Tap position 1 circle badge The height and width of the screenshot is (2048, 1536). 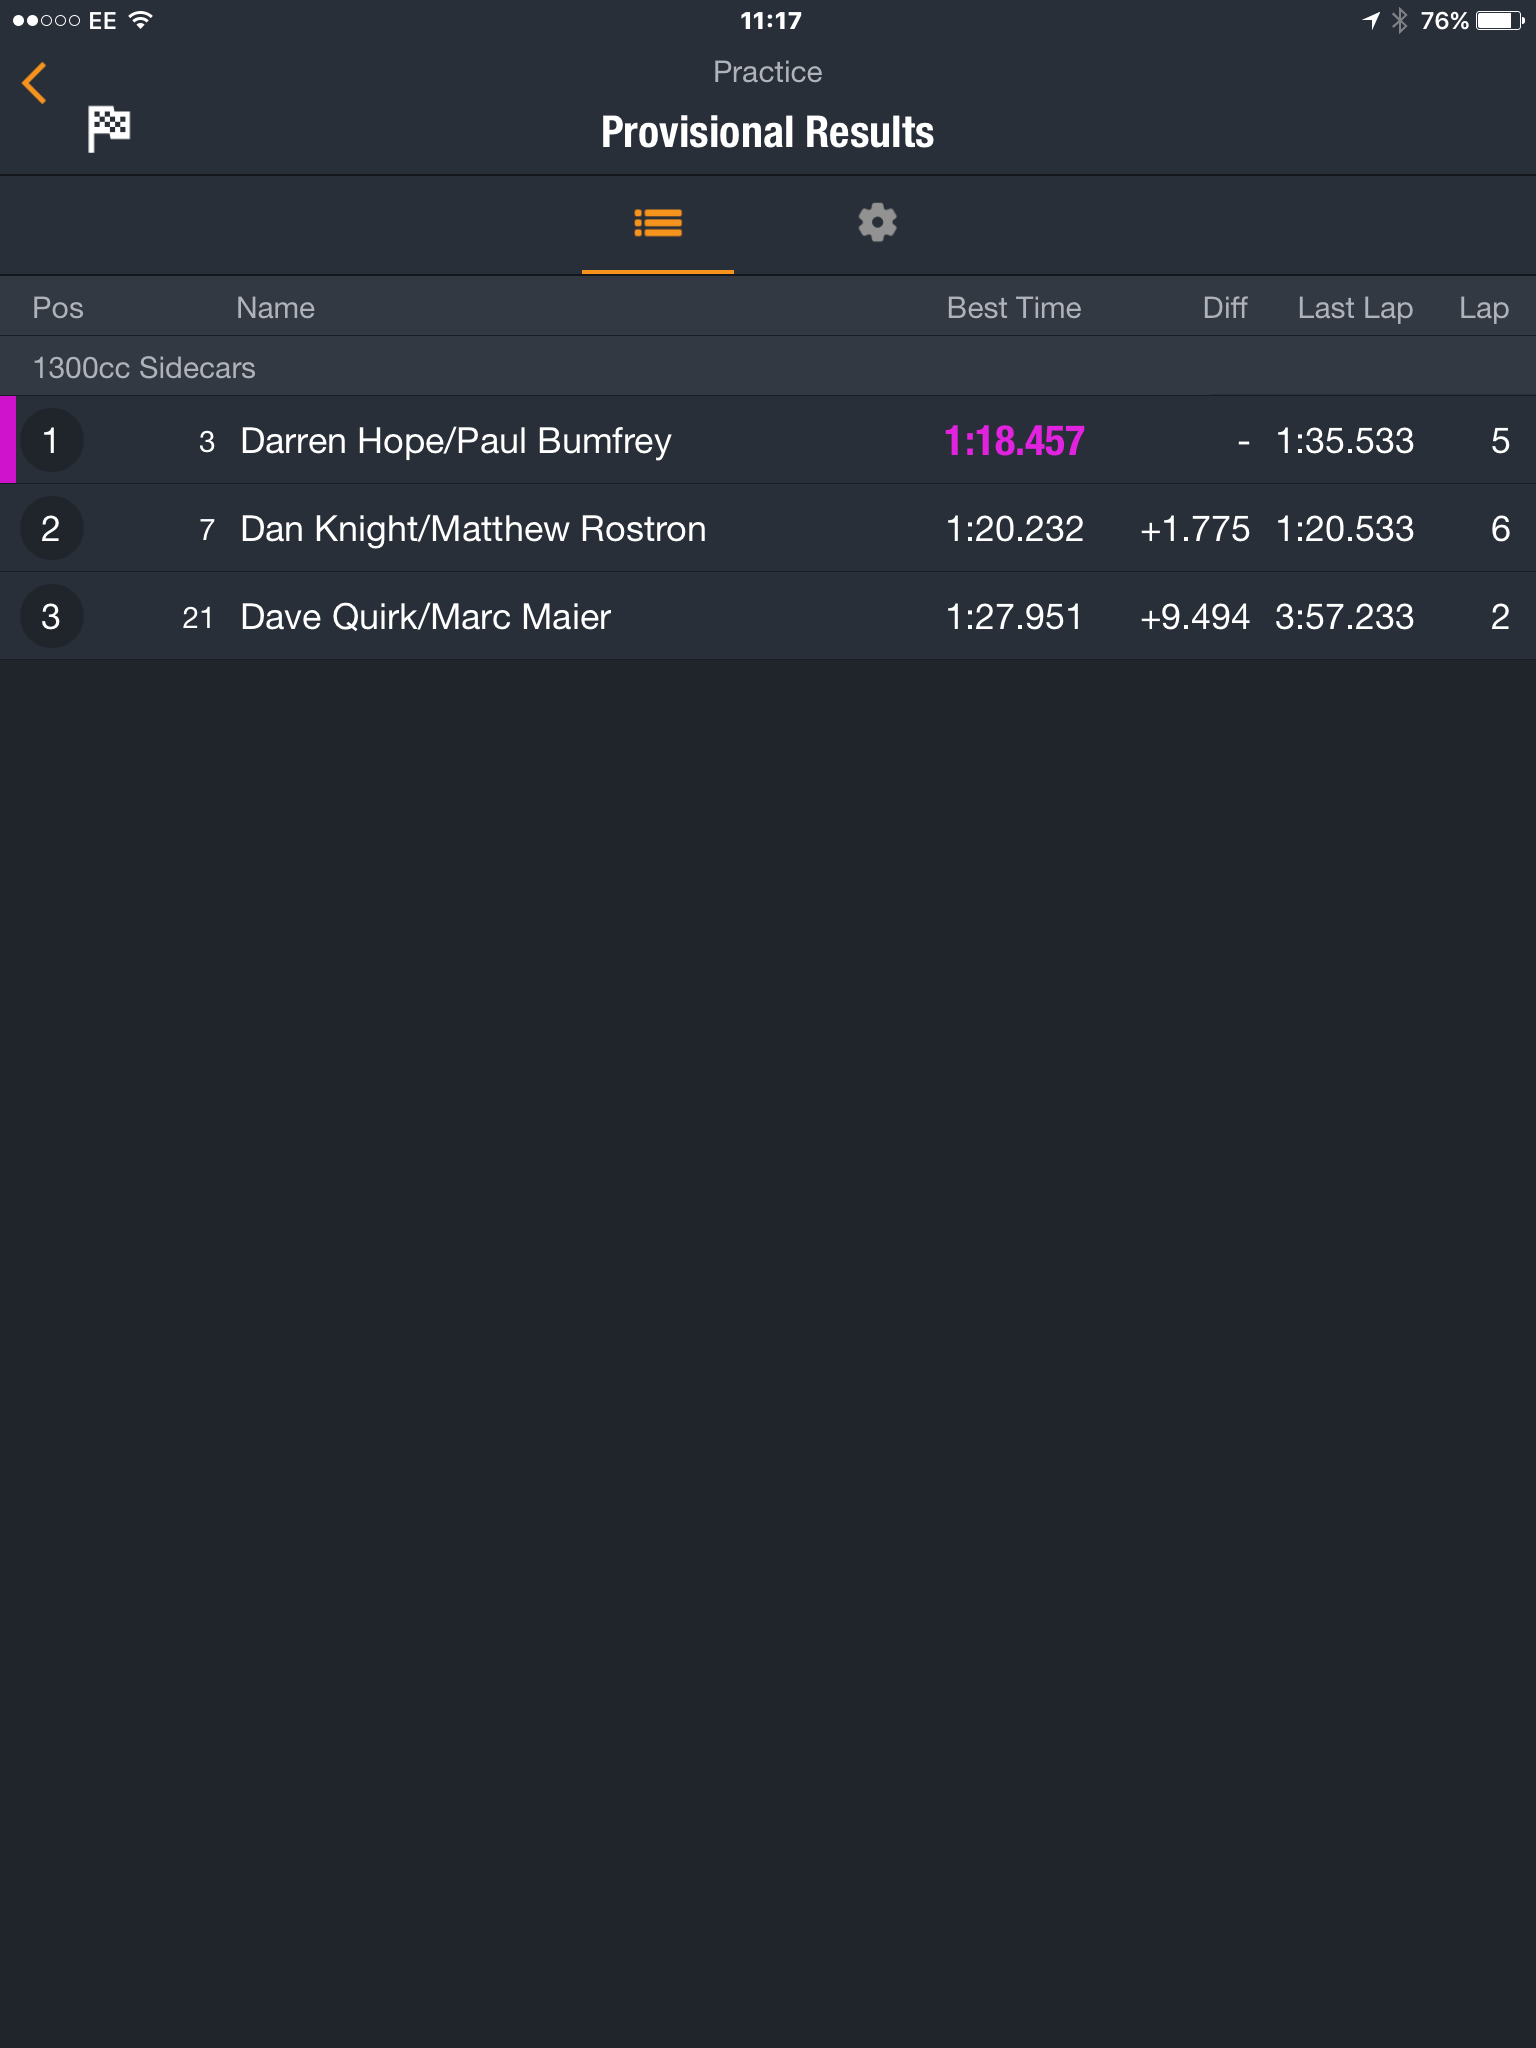[x=51, y=441]
